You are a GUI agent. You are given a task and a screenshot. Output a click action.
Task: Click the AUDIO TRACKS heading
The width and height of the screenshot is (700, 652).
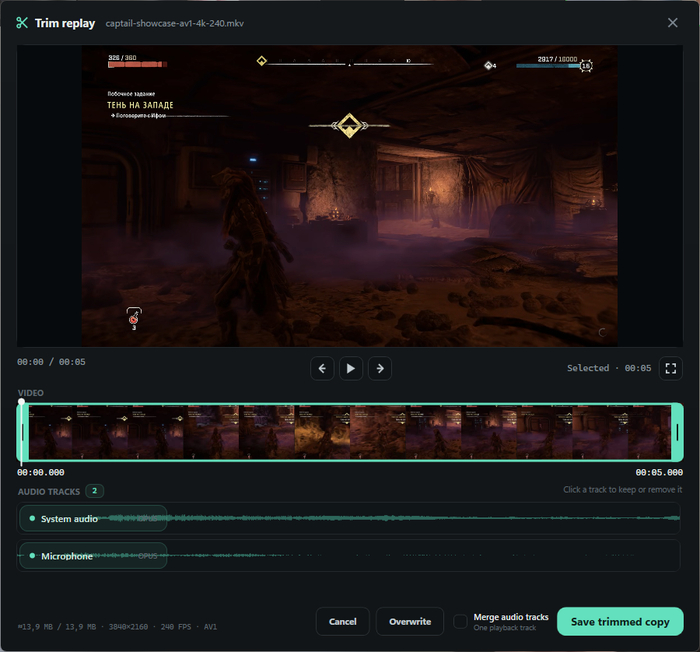point(49,492)
